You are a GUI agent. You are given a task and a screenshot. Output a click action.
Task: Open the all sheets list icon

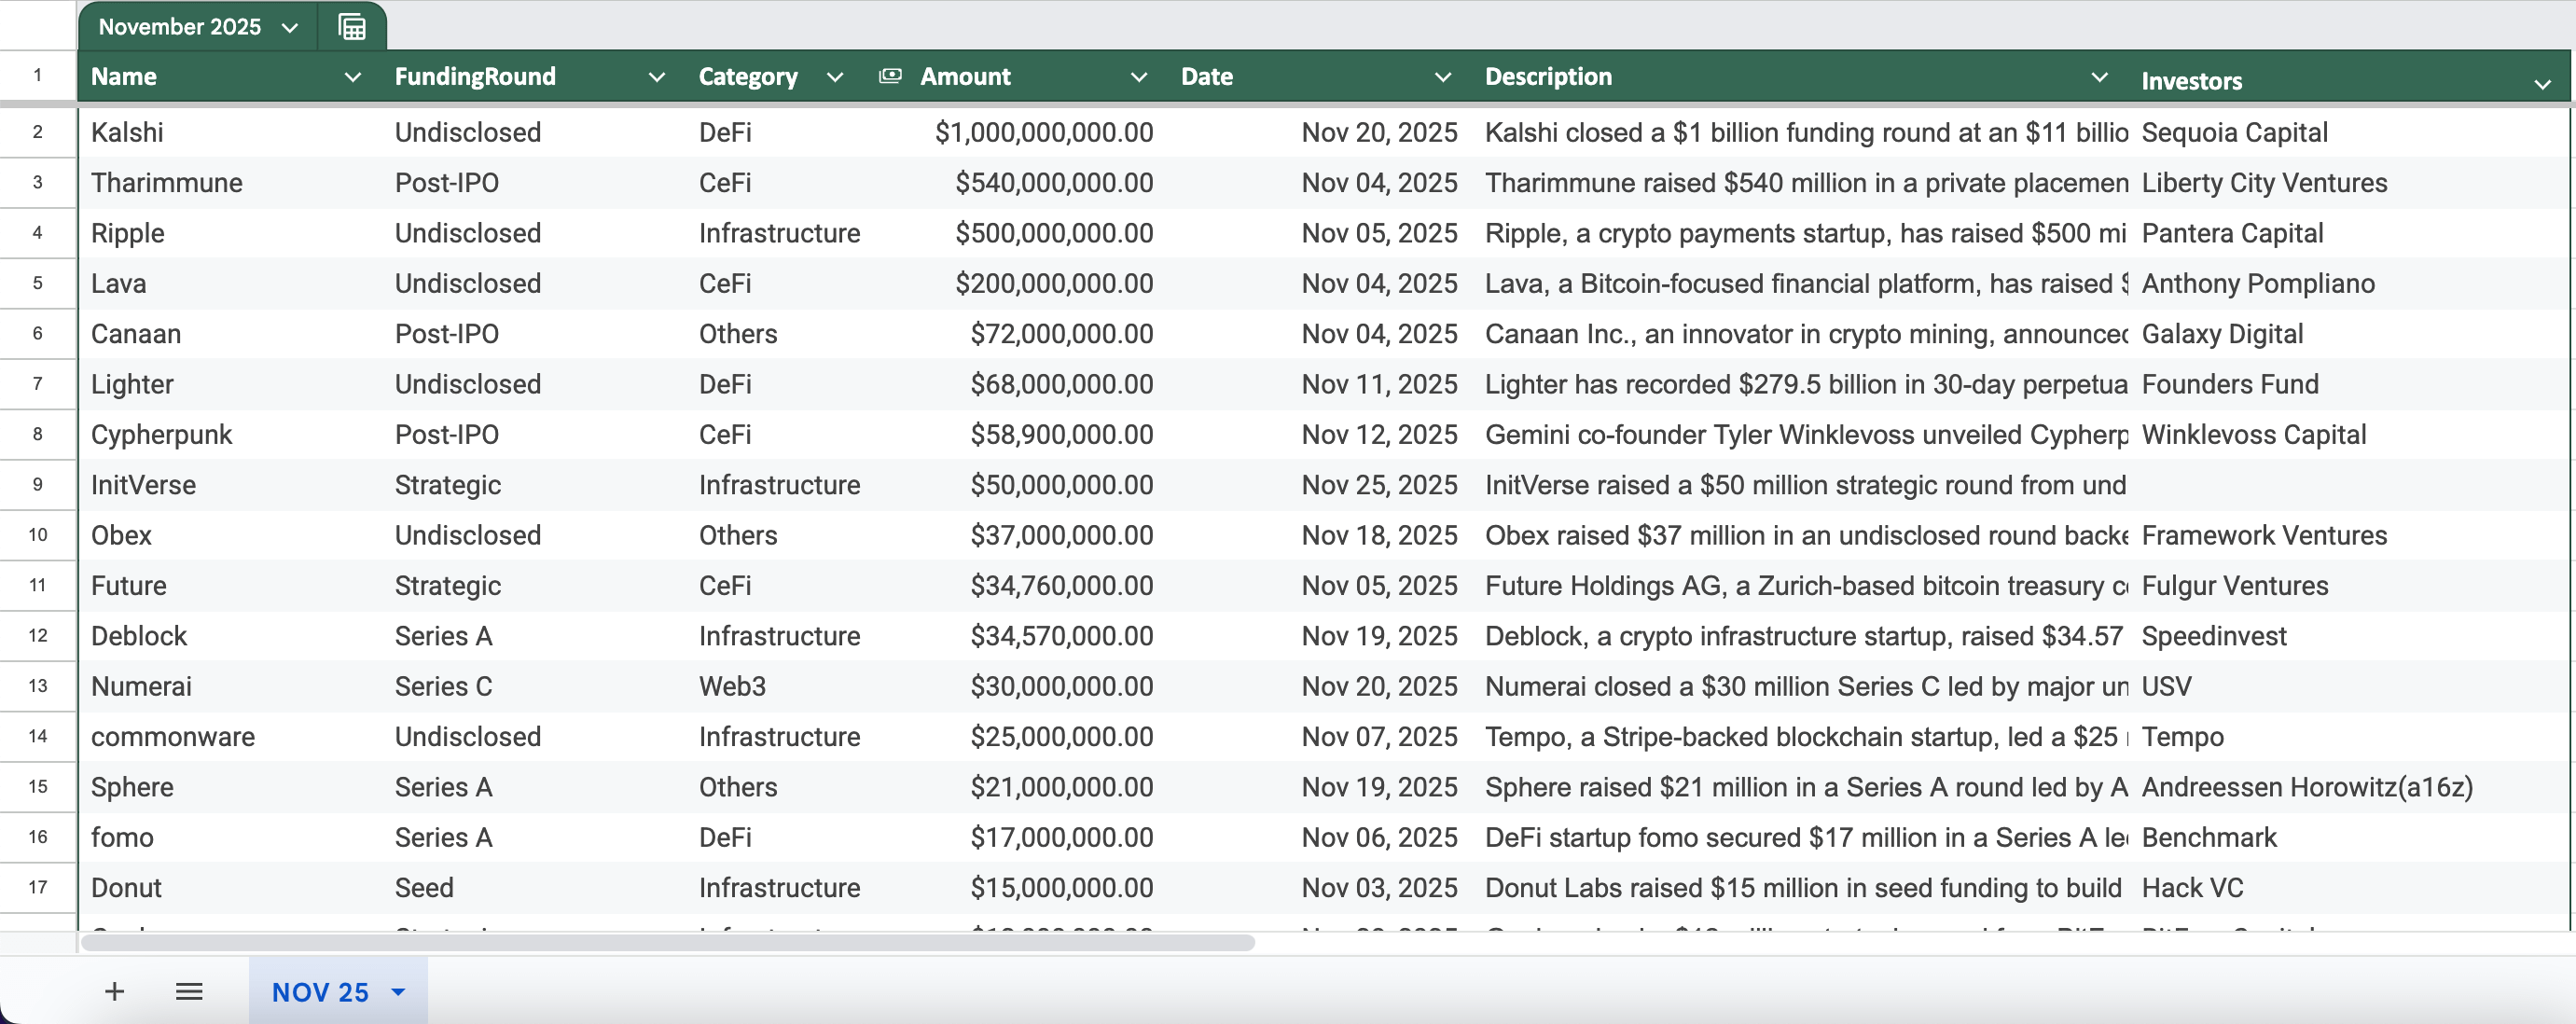(189, 991)
